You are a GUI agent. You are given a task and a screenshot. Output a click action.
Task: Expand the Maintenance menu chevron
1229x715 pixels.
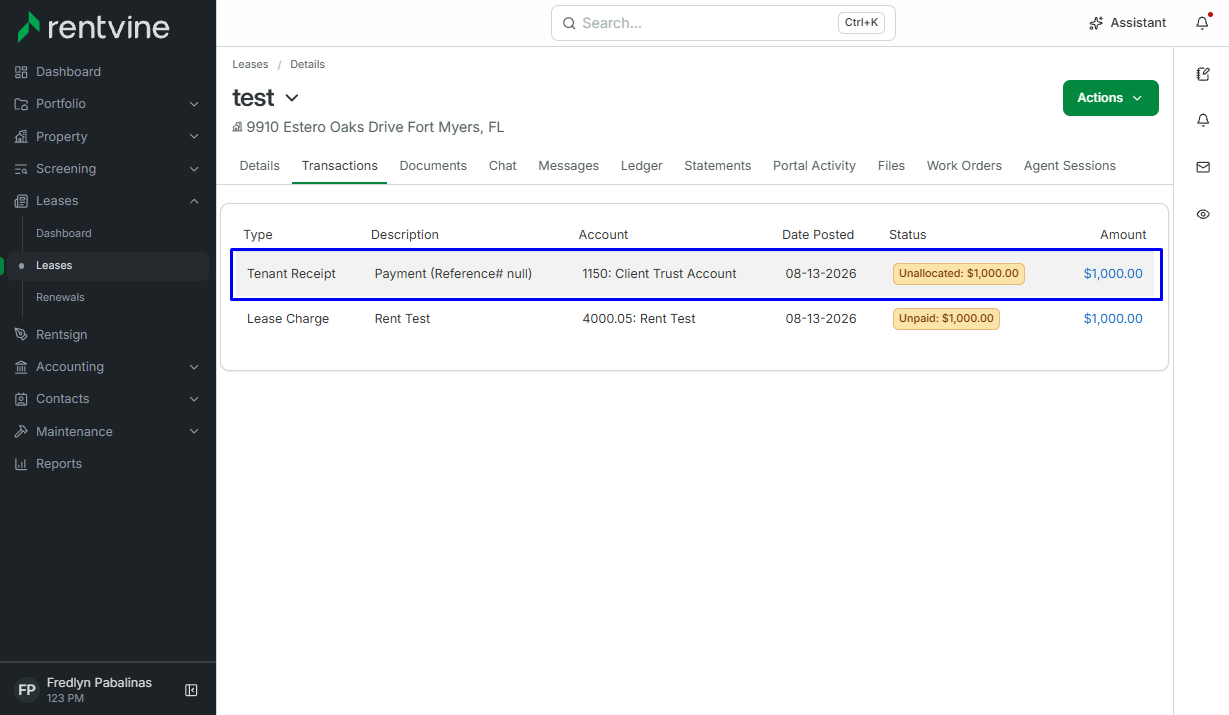[194, 432]
